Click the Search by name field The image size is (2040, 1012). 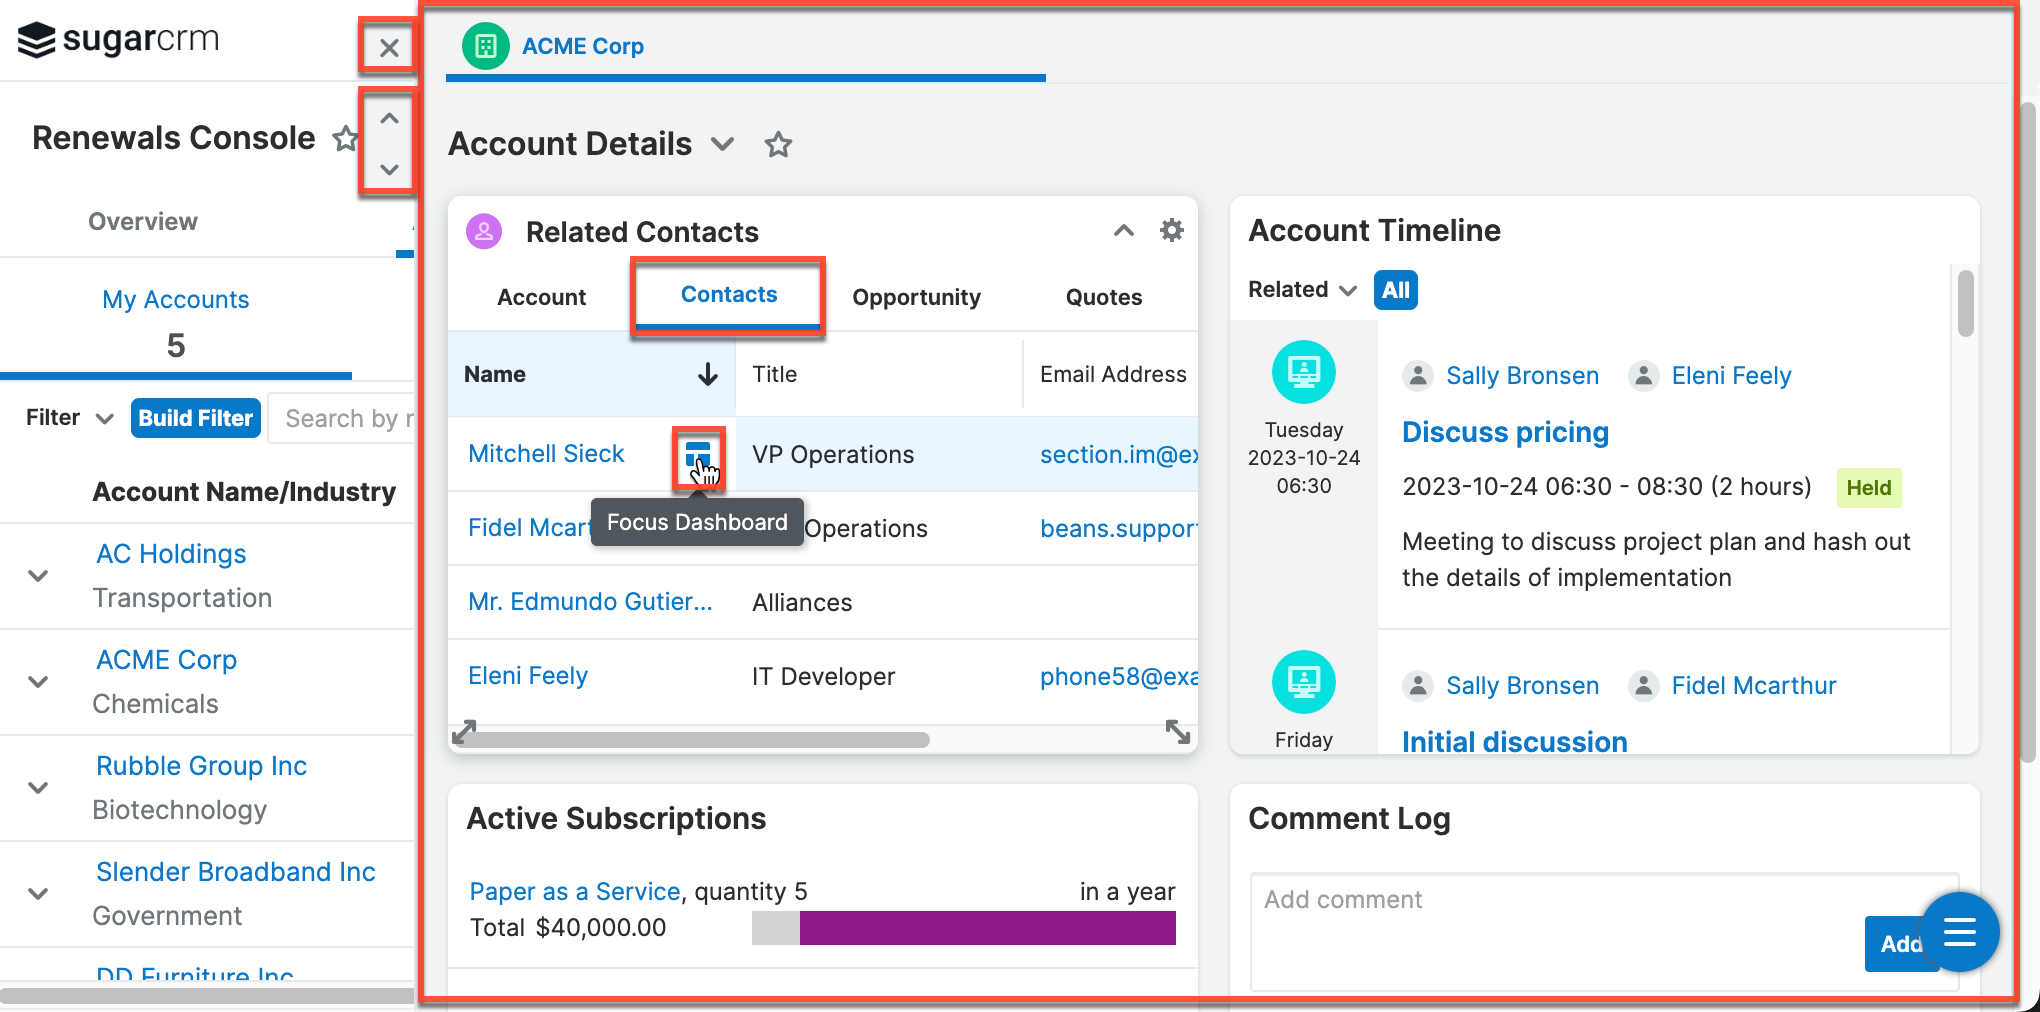342,418
